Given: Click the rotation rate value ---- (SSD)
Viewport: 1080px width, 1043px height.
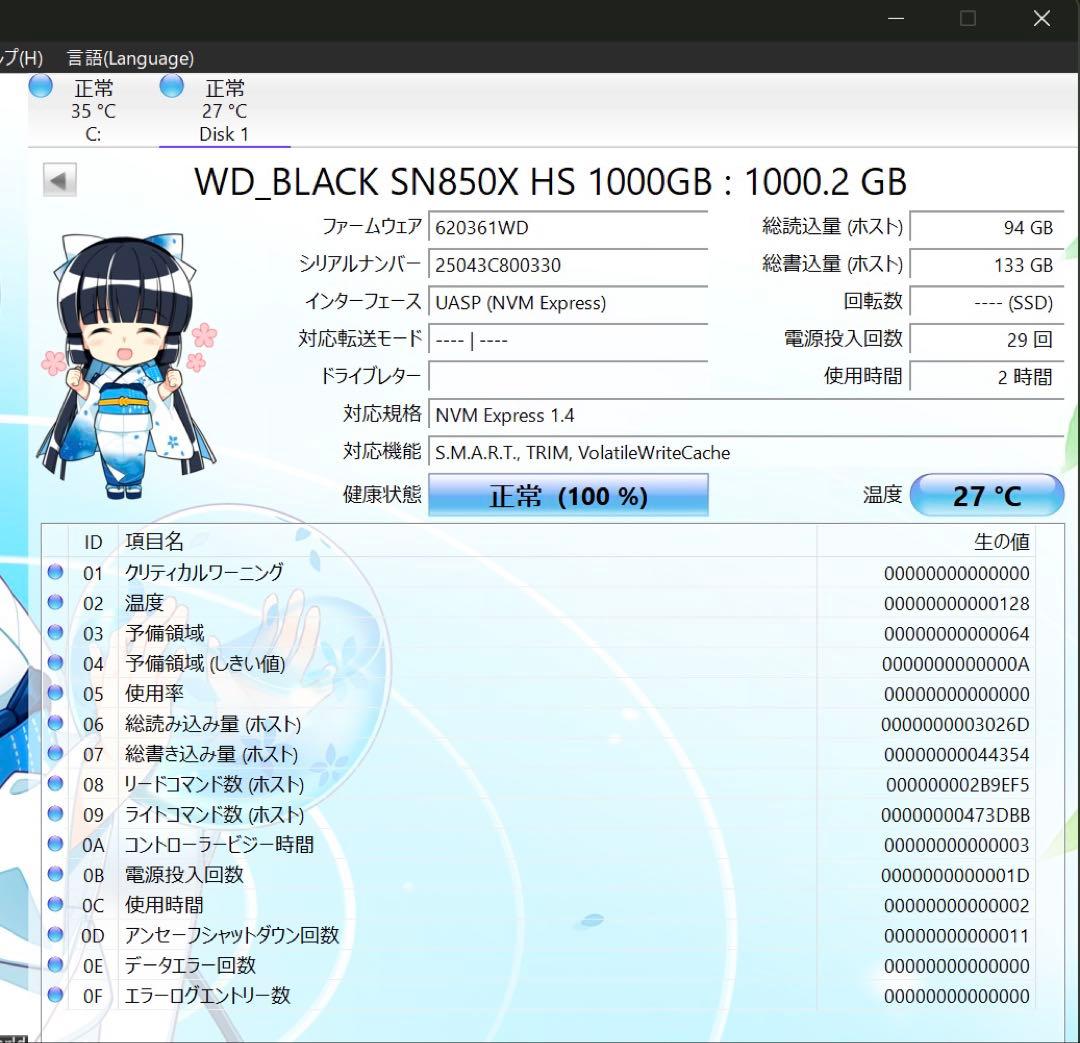Looking at the screenshot, I should 987,302.
